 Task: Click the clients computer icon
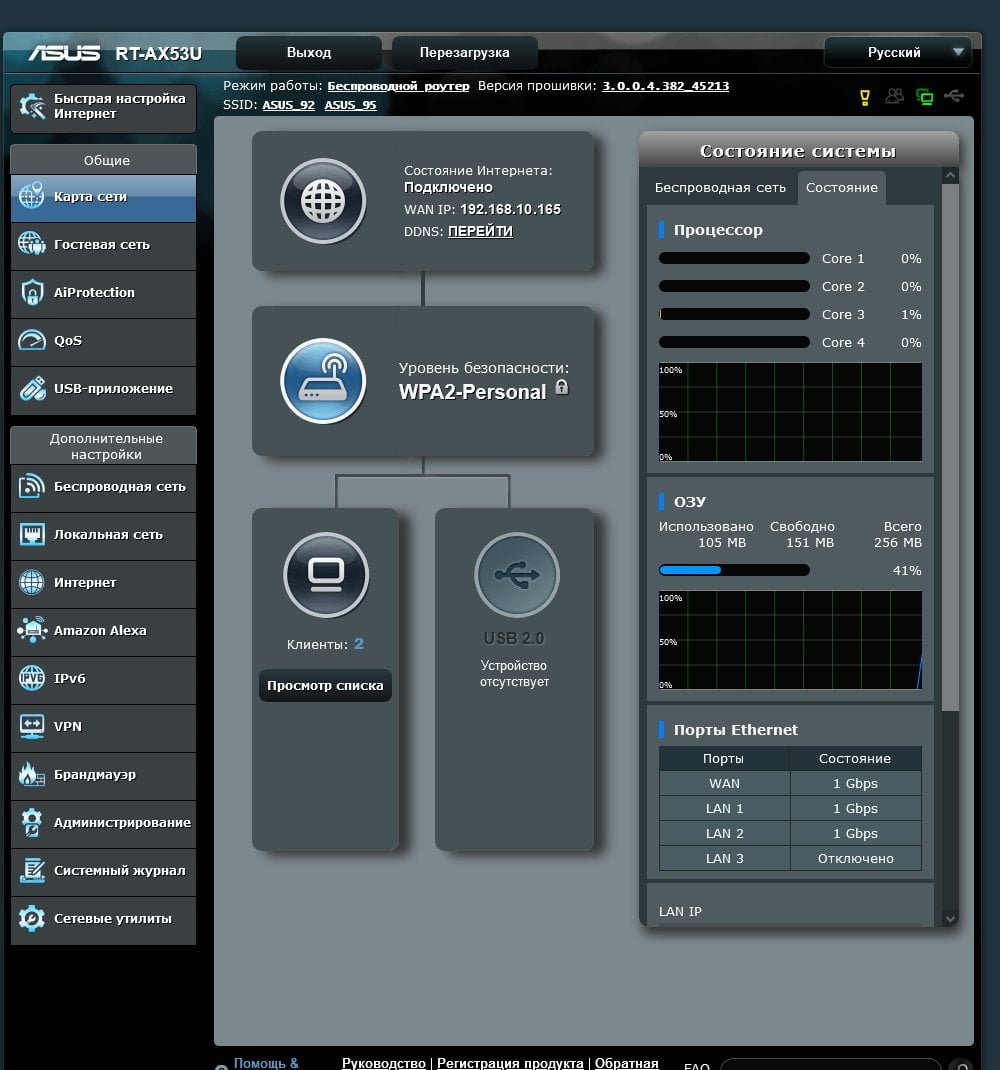click(326, 575)
